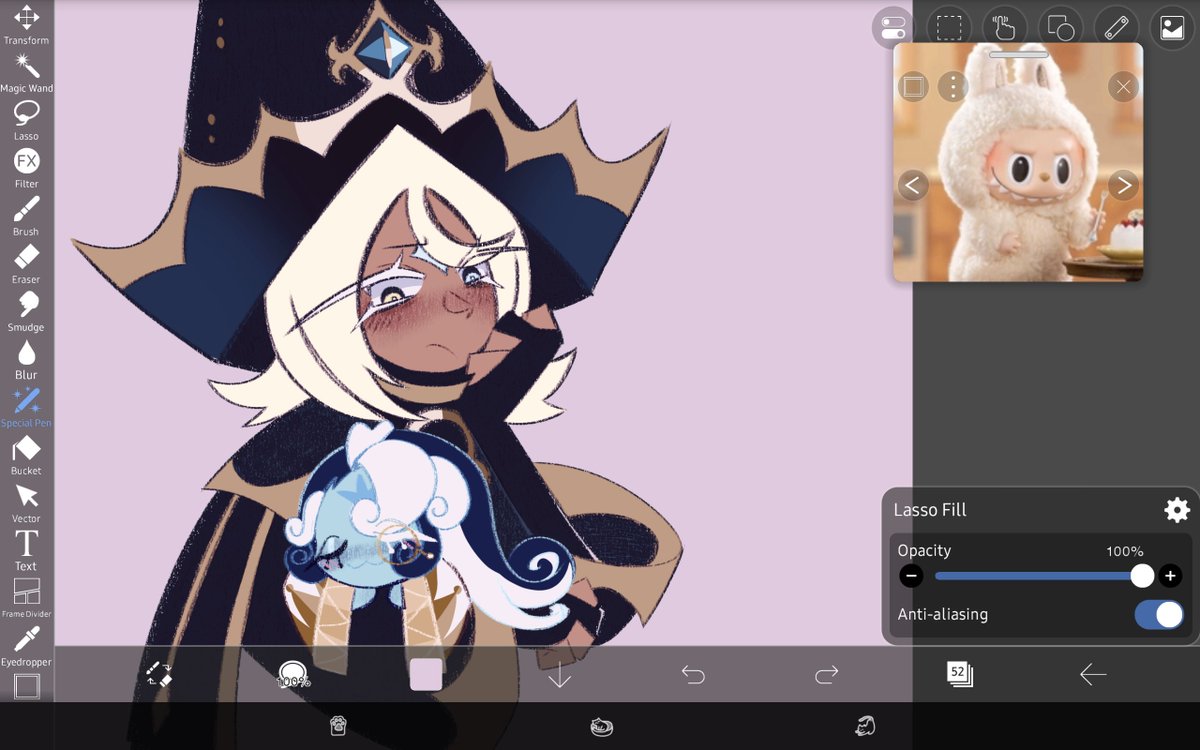
Task: Open the current color swatch
Action: pyautogui.click(x=426, y=674)
